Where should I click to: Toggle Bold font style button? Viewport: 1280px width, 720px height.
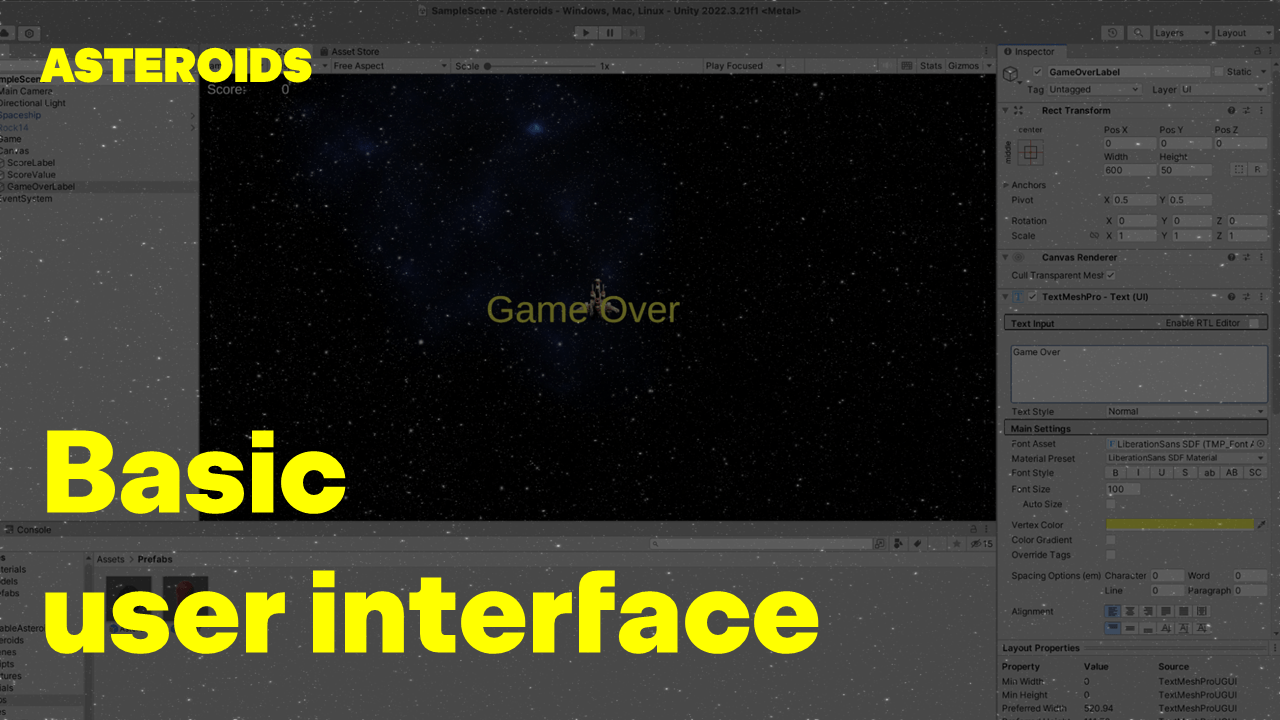click(1116, 473)
